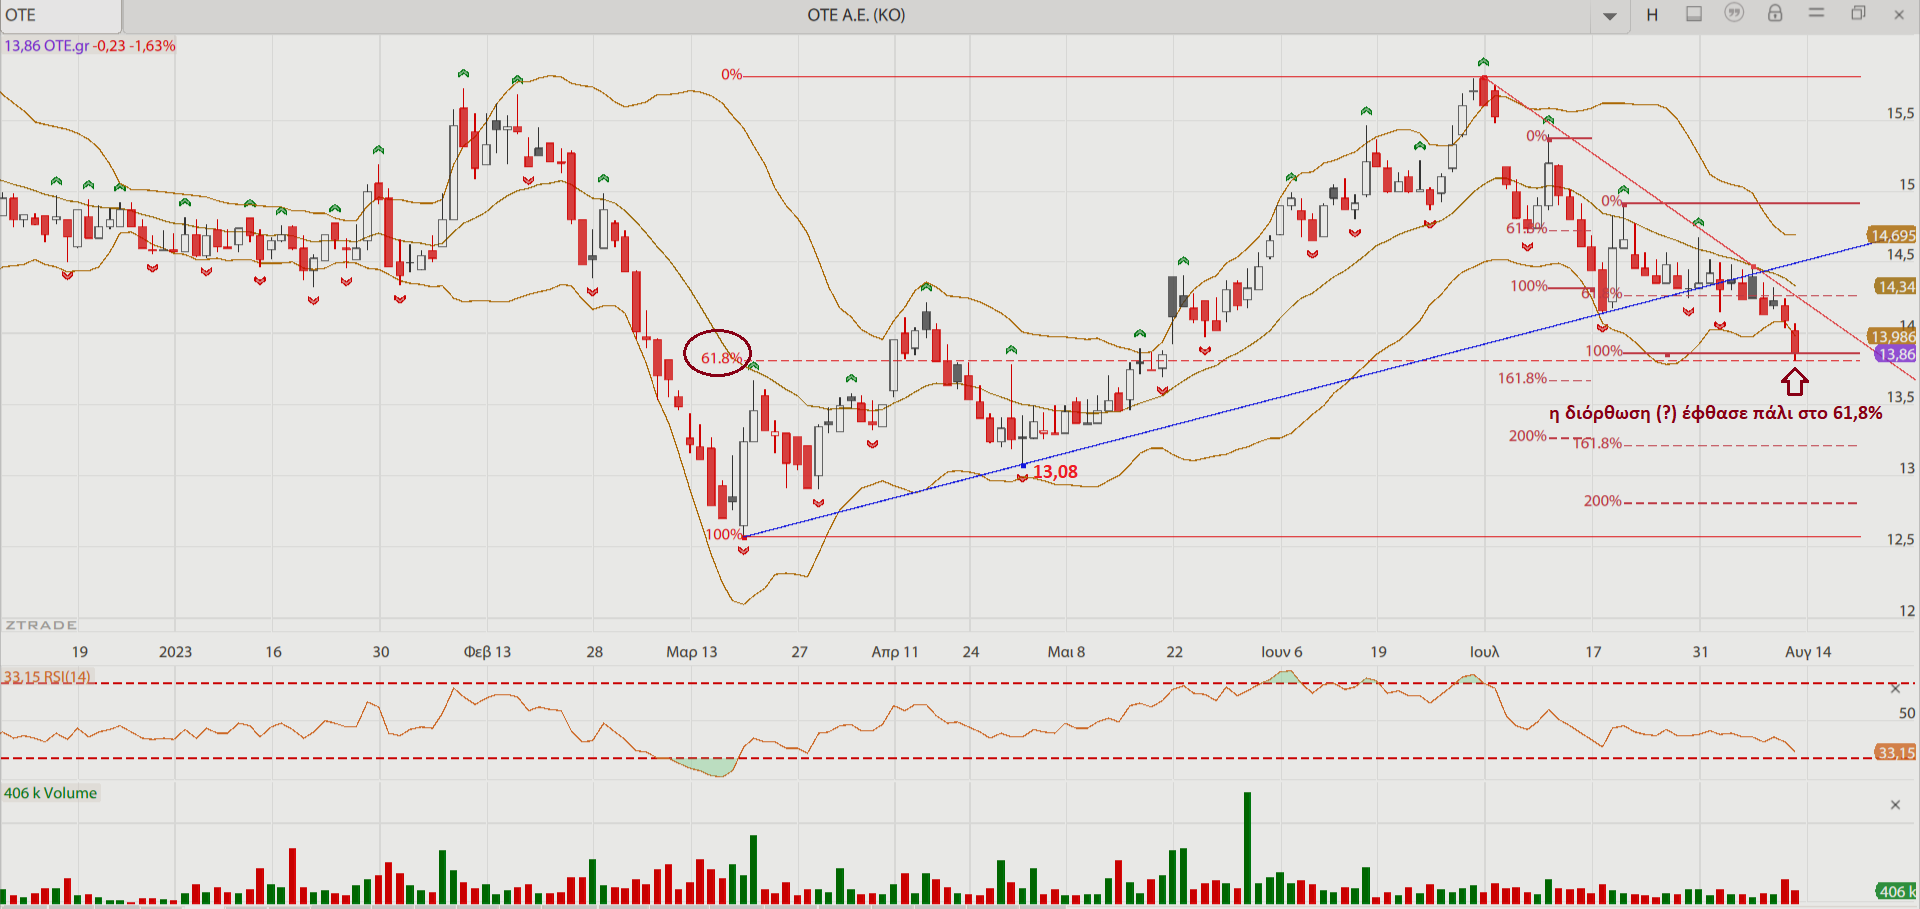Image resolution: width=1920 pixels, height=909 pixels.
Task: Close the Volume indicator panel
Action: click(1895, 805)
